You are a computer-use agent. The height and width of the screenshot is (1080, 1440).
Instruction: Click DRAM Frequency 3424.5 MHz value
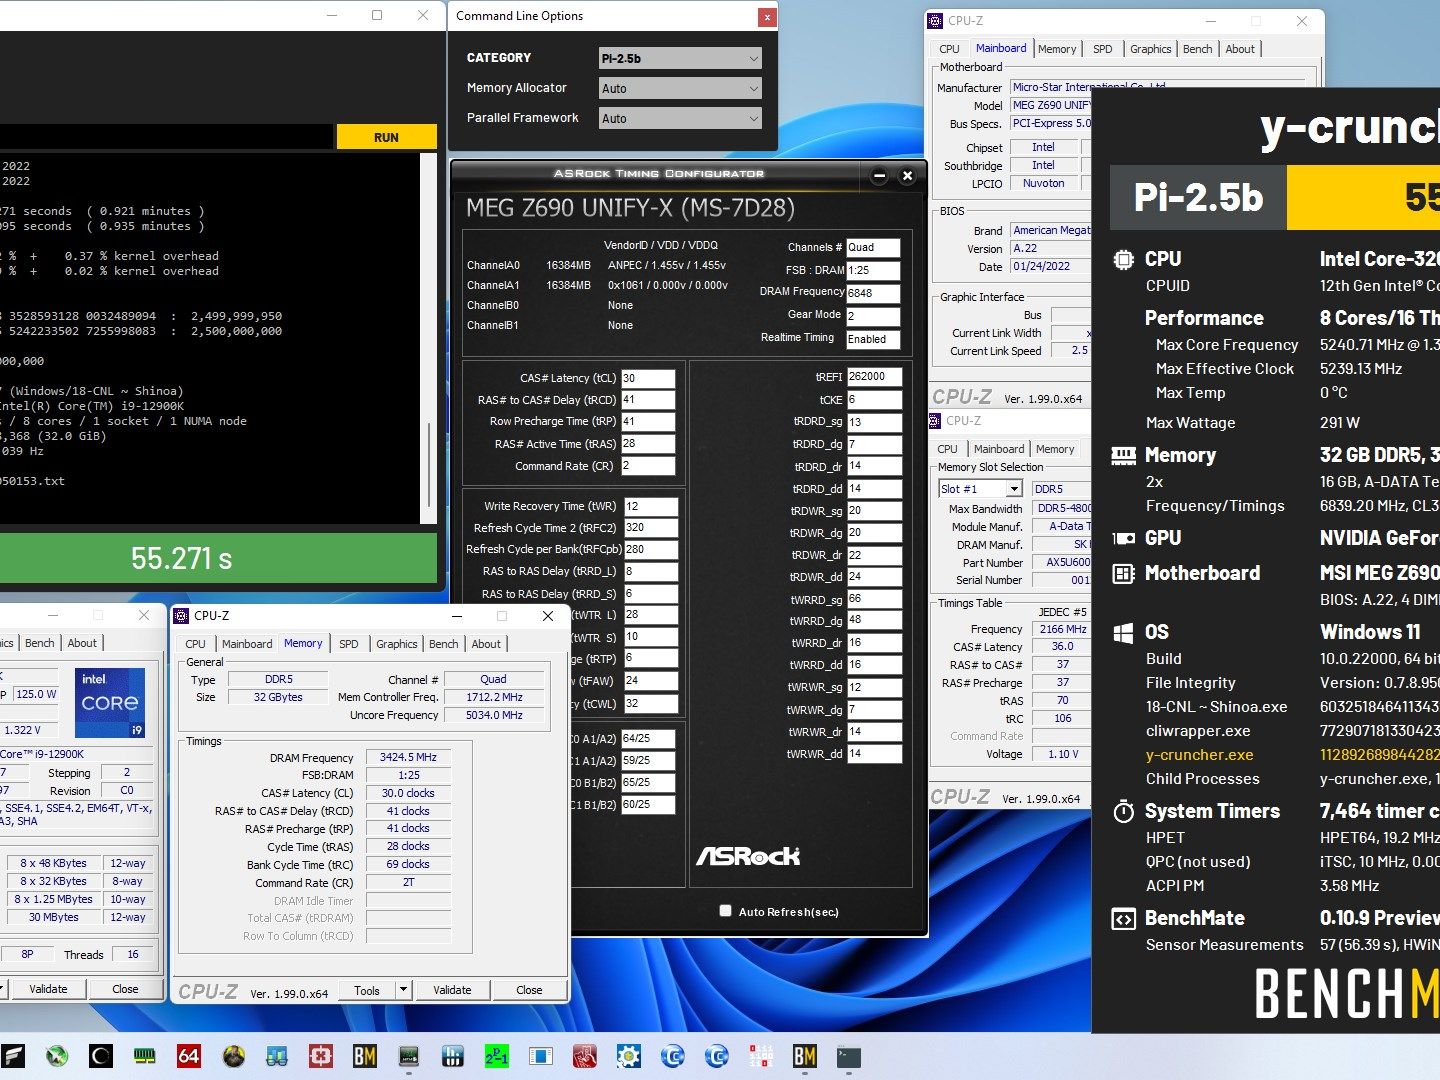(x=408, y=757)
